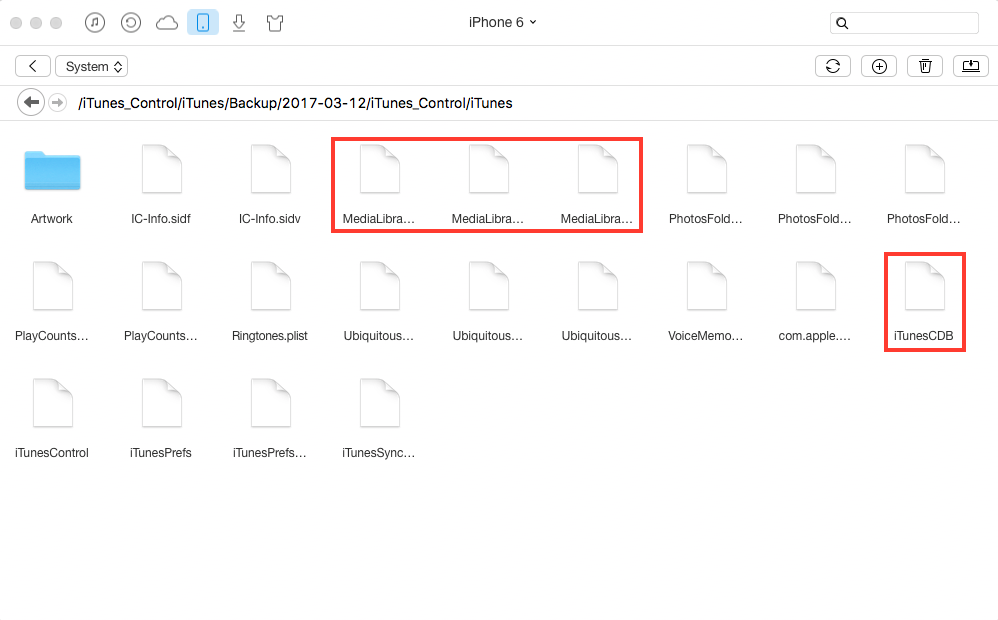Go back with the path arrow

(31, 102)
